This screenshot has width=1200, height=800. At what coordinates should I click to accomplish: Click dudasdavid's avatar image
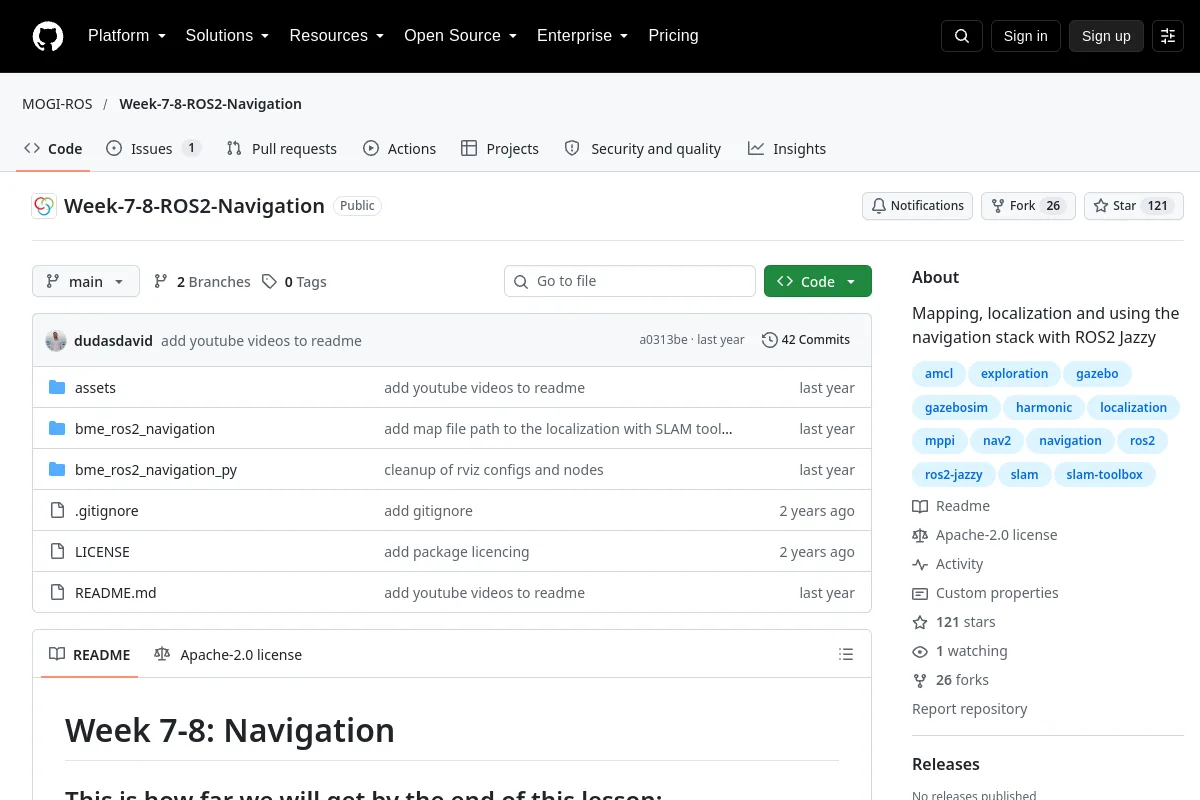click(56, 341)
